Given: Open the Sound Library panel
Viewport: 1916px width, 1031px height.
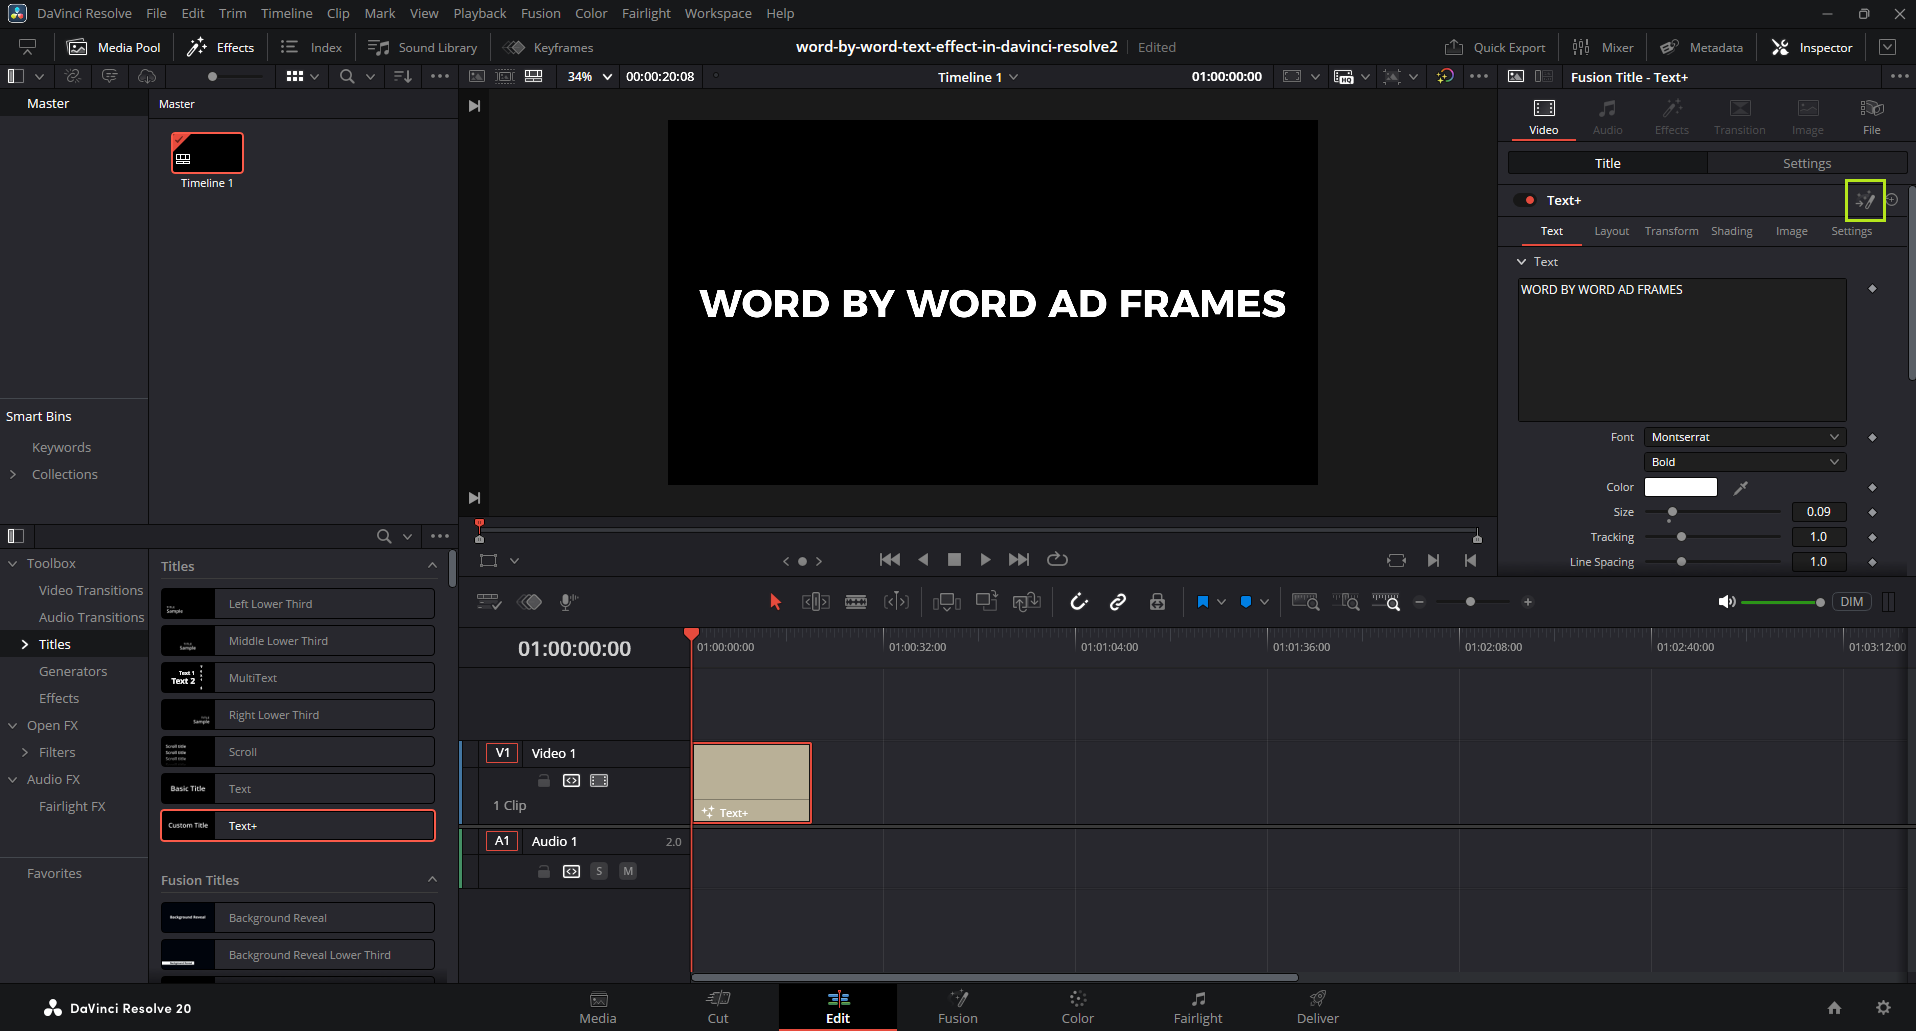Looking at the screenshot, I should 423,47.
